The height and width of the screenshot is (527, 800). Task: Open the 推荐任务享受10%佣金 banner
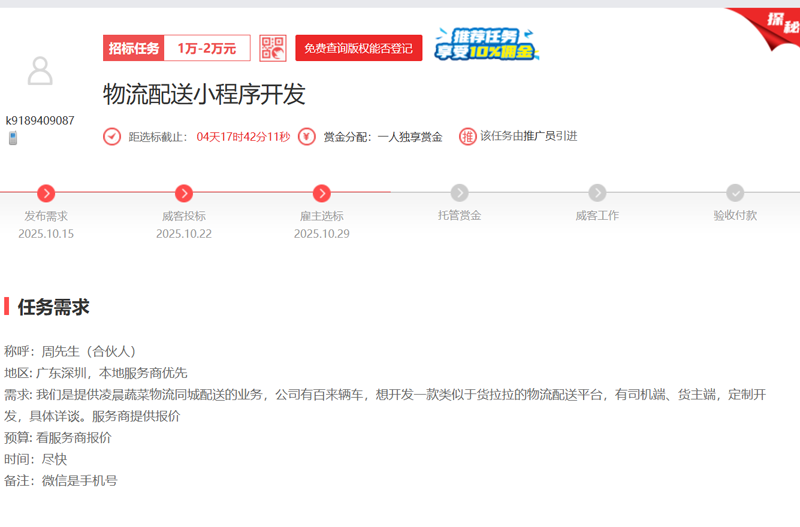486,44
